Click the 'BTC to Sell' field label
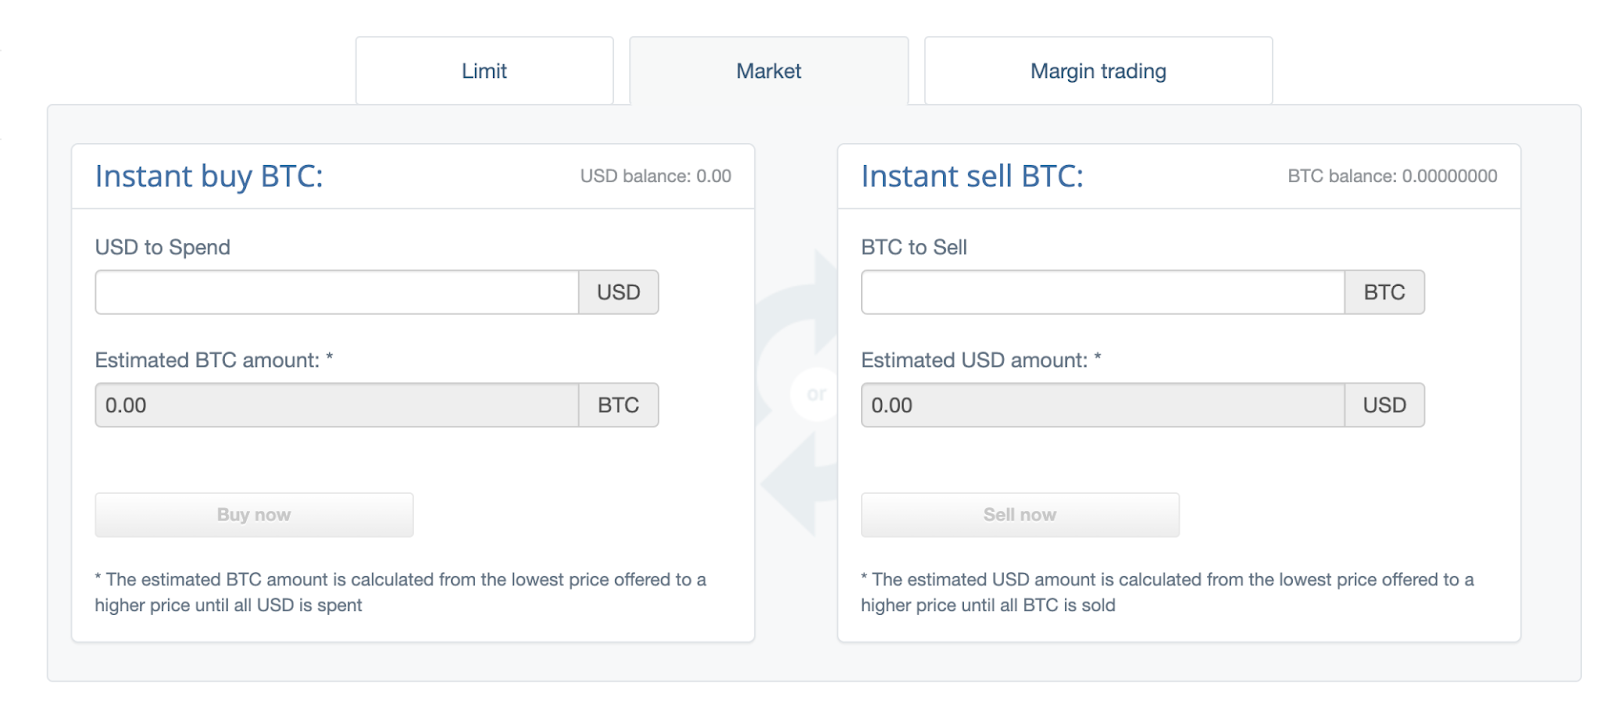This screenshot has width=1600, height=708. coord(913,247)
